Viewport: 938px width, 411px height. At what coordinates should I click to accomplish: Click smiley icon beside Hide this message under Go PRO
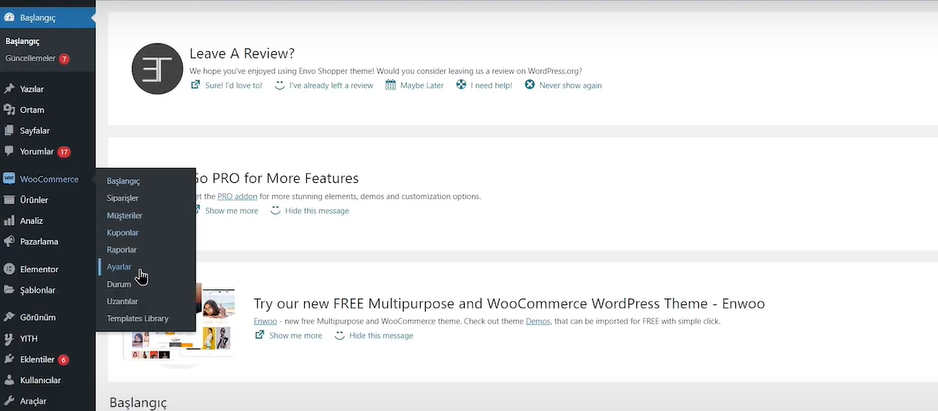[x=275, y=211]
